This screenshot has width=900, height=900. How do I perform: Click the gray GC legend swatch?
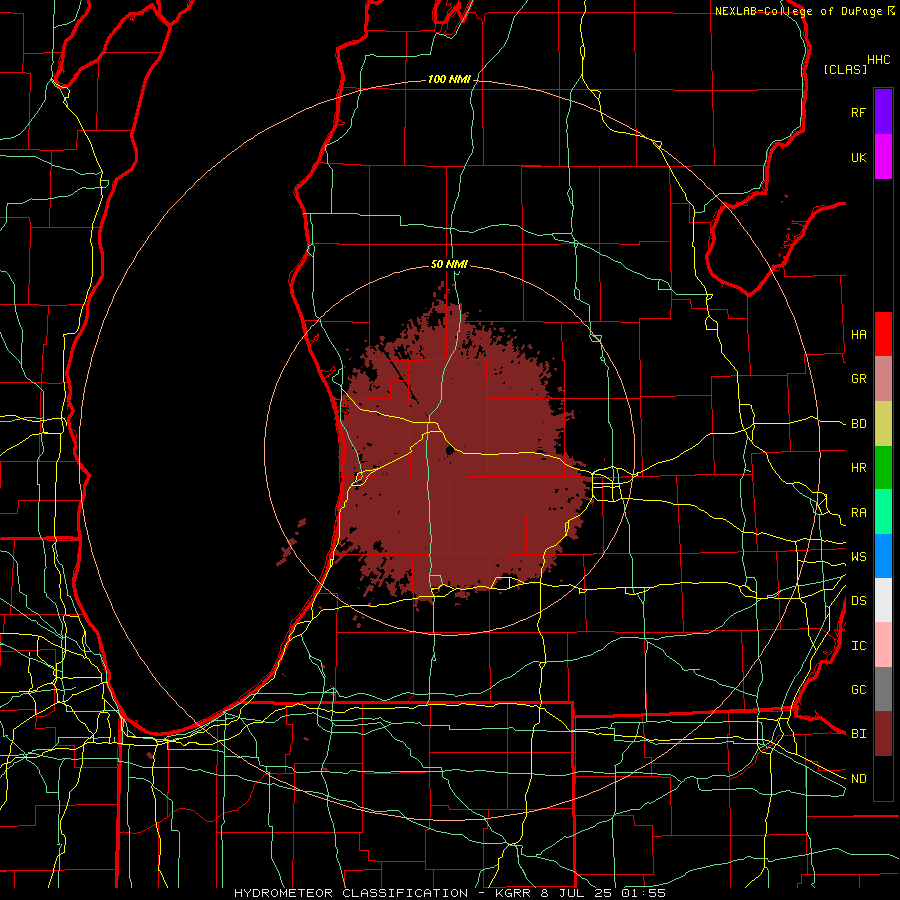tap(883, 689)
